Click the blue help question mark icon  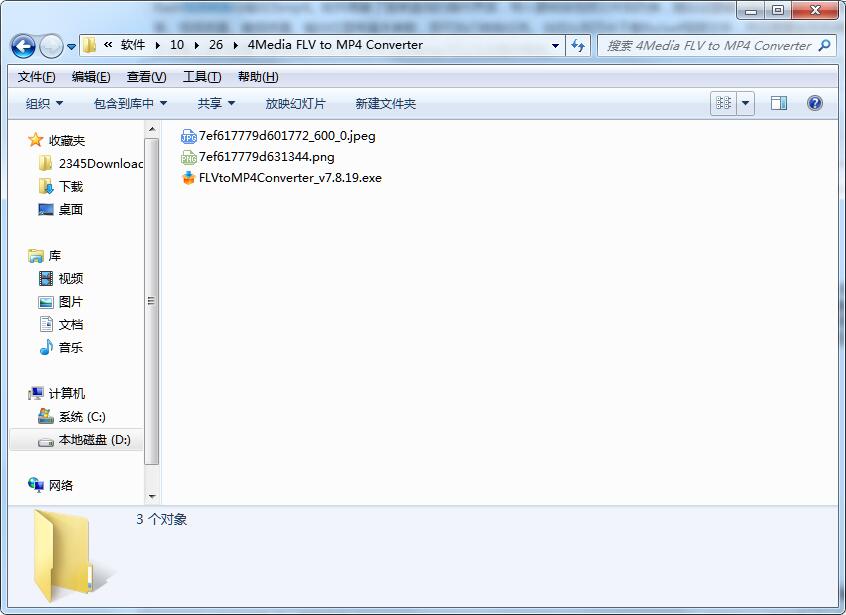point(815,103)
